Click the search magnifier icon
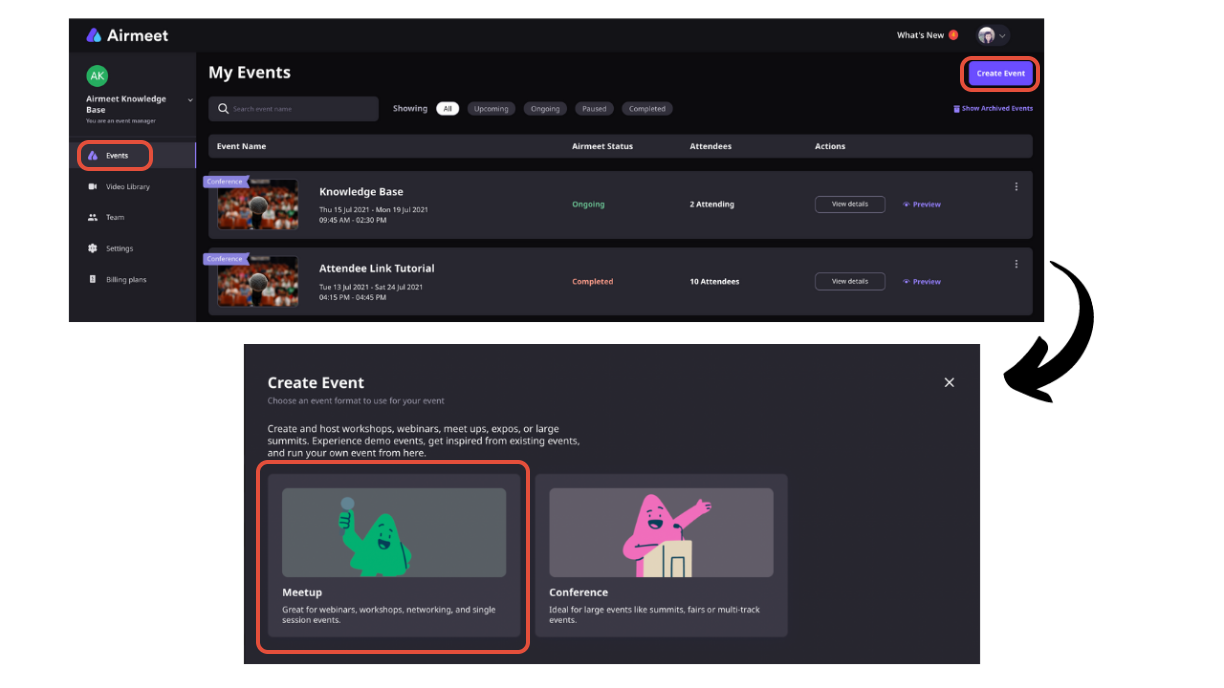 (223, 108)
